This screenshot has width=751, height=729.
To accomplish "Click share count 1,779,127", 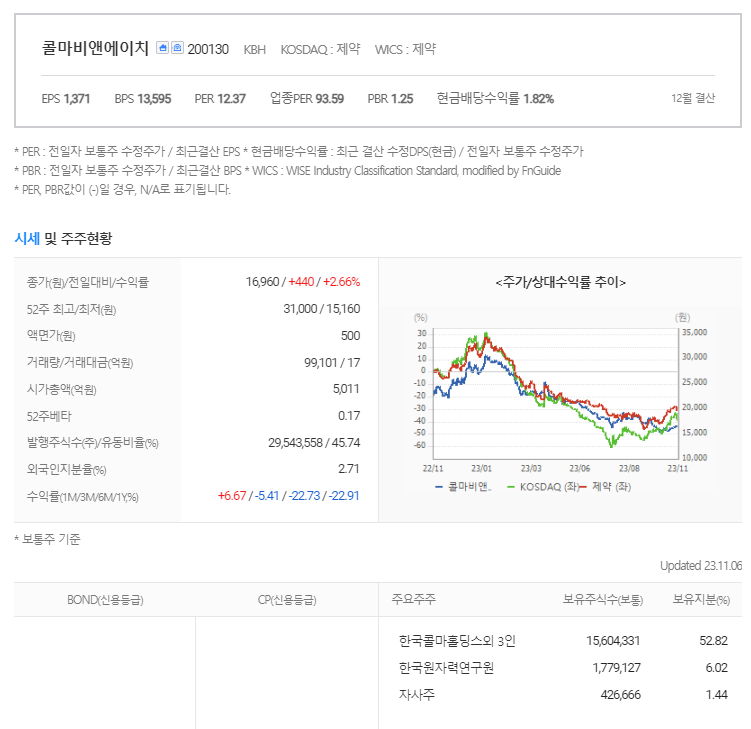I will (x=616, y=668).
